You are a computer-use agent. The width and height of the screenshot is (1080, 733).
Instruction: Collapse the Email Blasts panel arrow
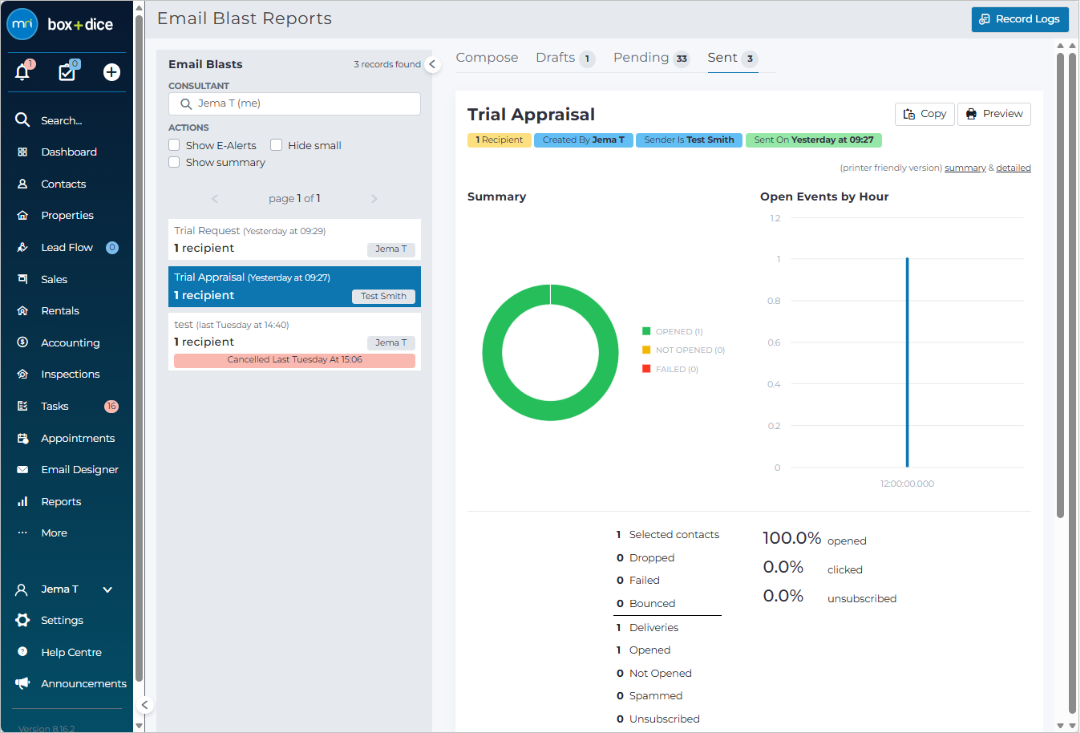tap(433, 64)
